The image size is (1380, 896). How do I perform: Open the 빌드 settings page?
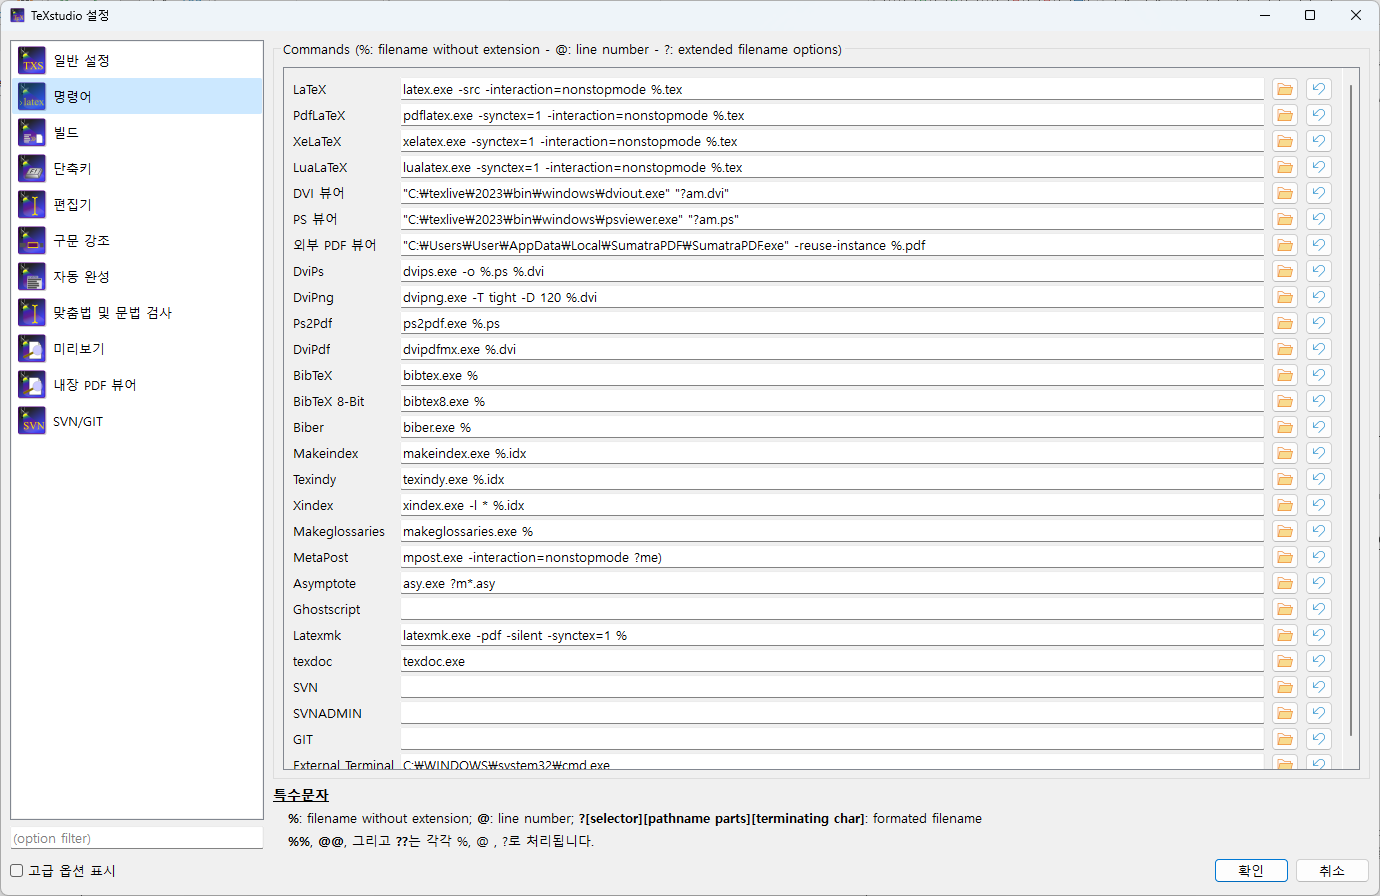tap(137, 132)
